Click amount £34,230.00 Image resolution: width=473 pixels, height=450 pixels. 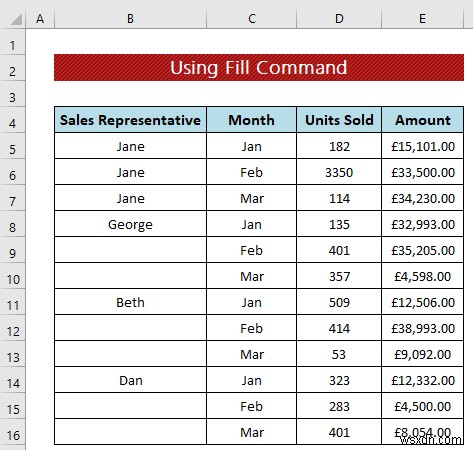(423, 198)
